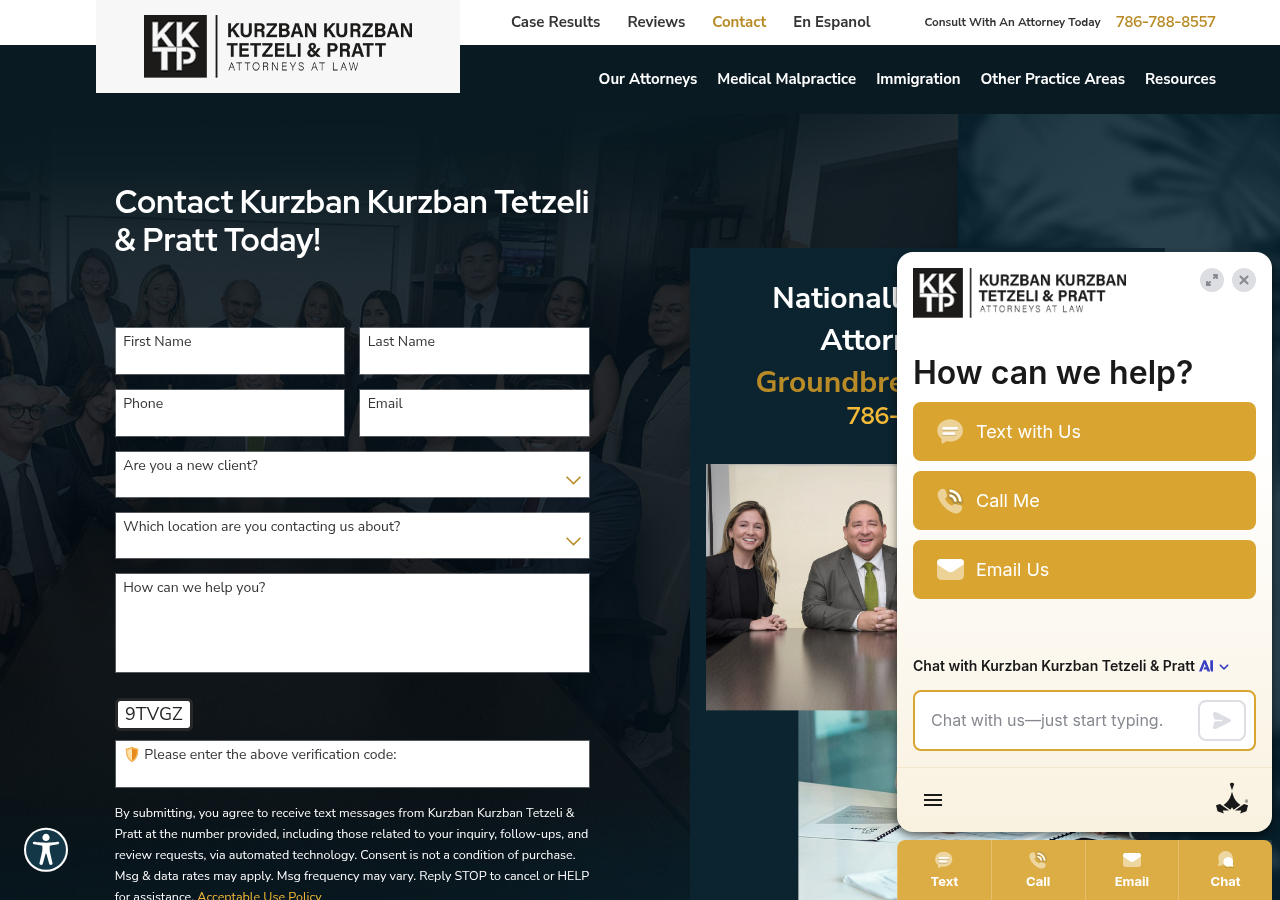Focus the Phone field
Screen dimensions: 1280x900
click(x=230, y=413)
